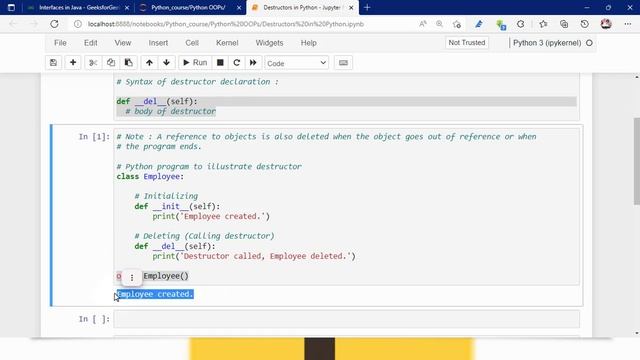Add this page to favorites star icon

(x=457, y=24)
